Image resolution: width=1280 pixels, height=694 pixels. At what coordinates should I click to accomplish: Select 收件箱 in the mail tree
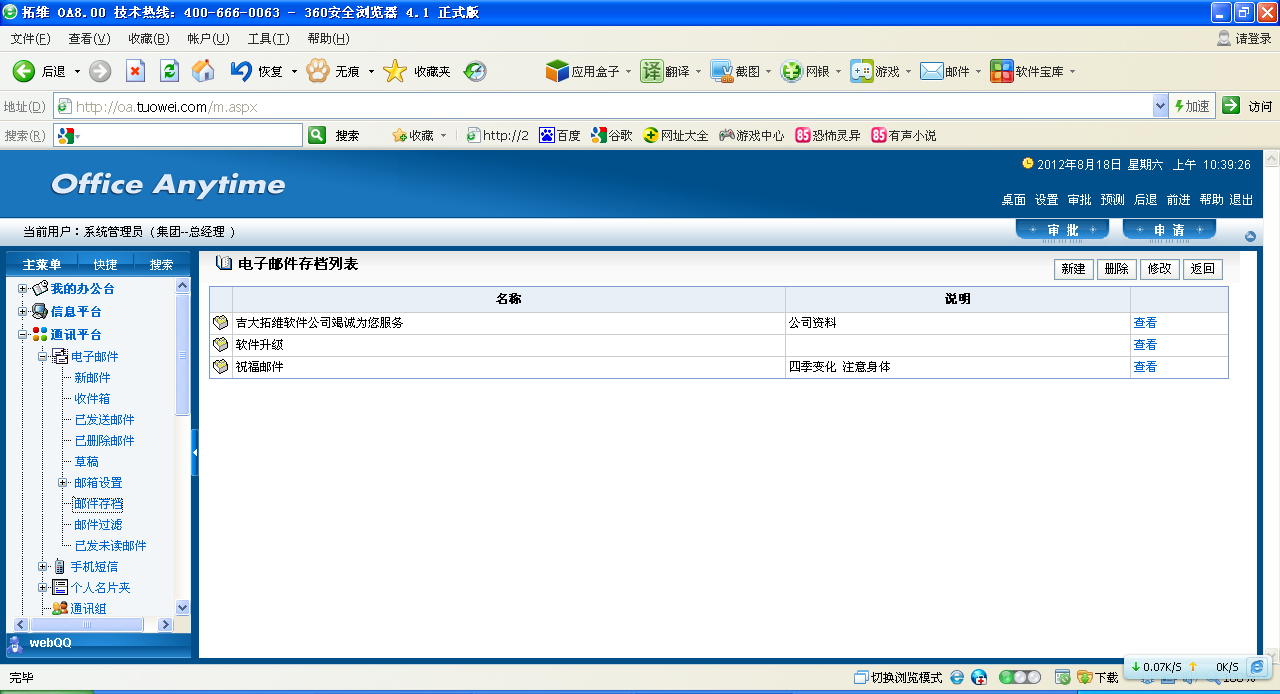tap(92, 399)
